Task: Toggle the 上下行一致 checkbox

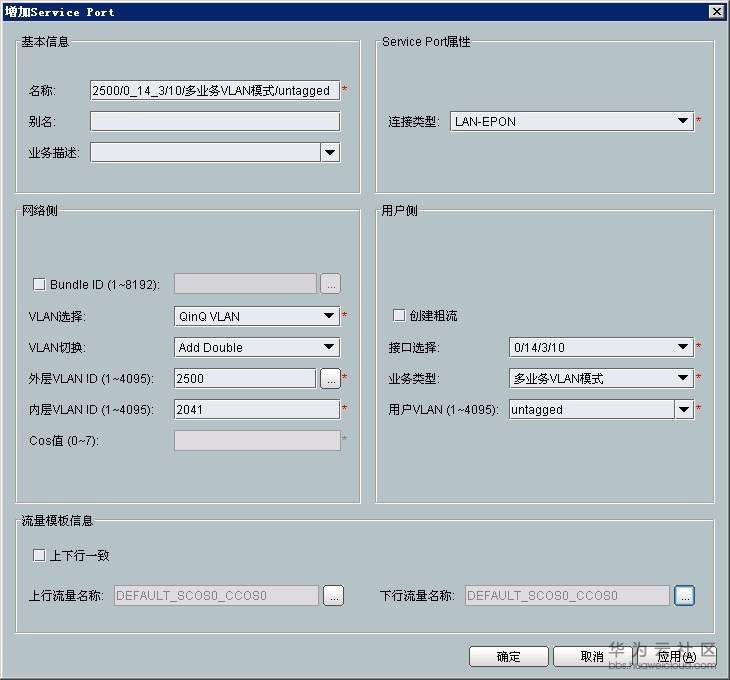Action: [x=39, y=555]
